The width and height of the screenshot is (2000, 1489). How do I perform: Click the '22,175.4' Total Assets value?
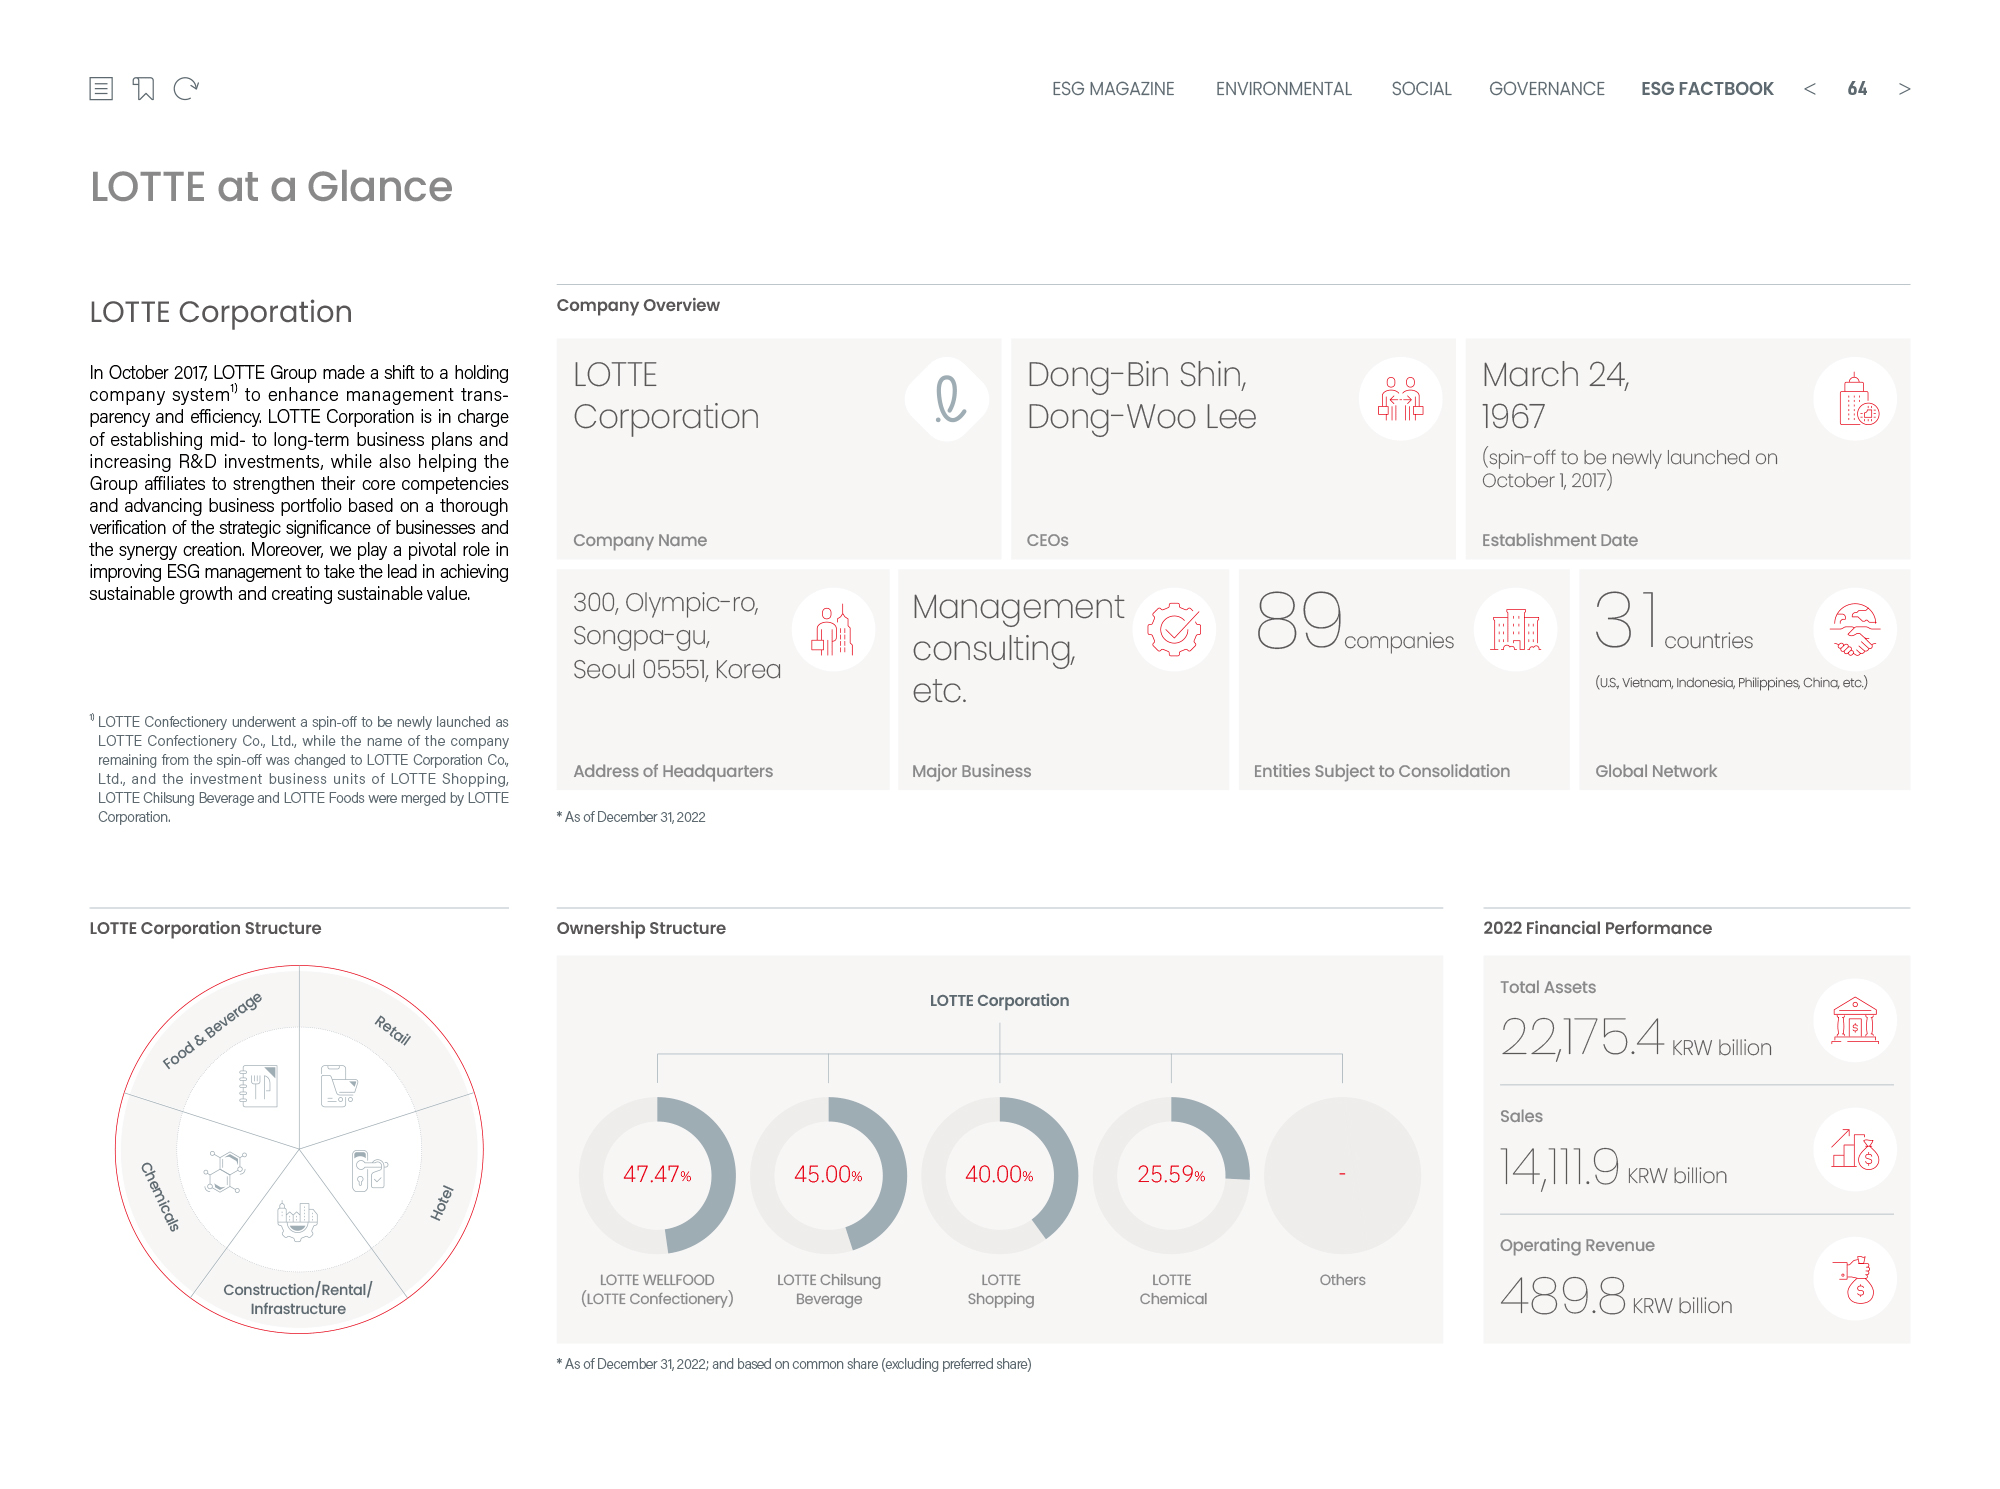pos(1582,1037)
